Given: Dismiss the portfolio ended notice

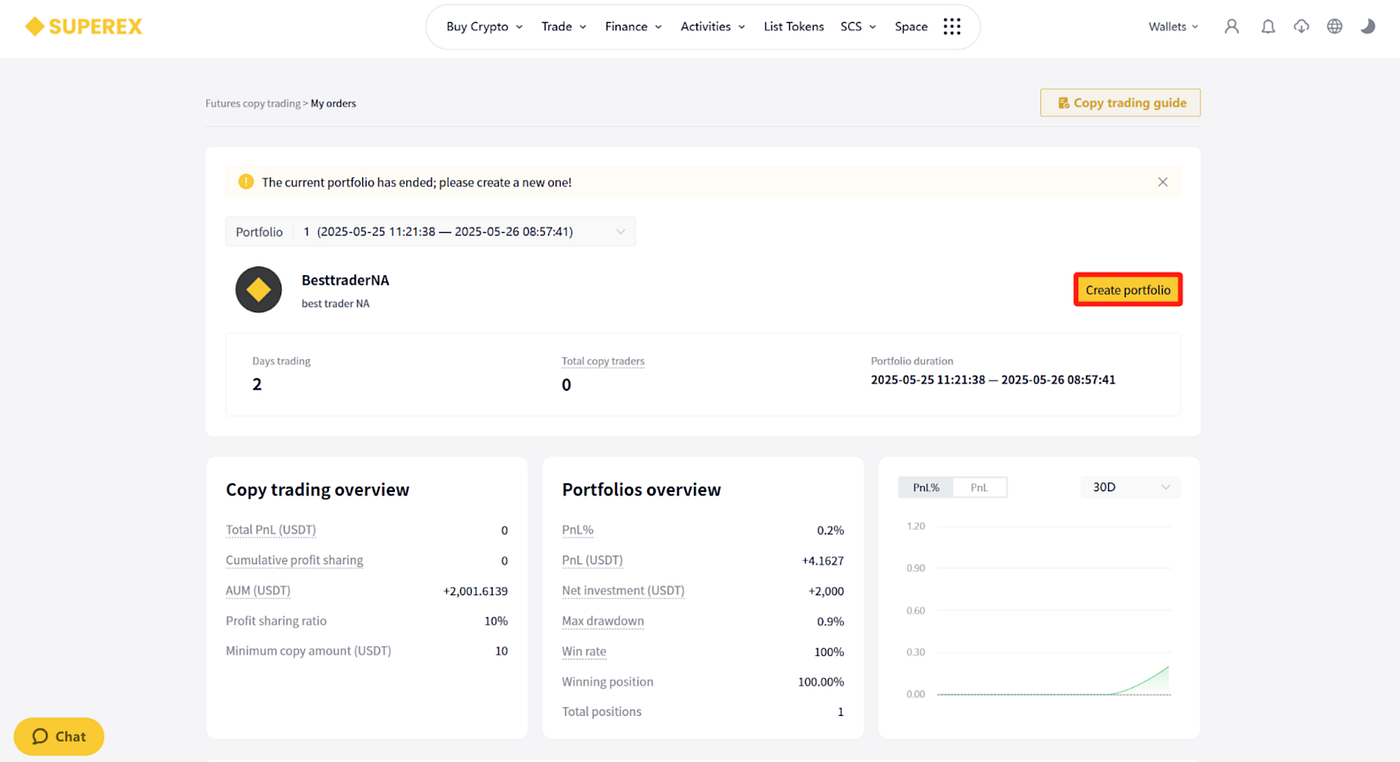Looking at the screenshot, I should 1163,182.
